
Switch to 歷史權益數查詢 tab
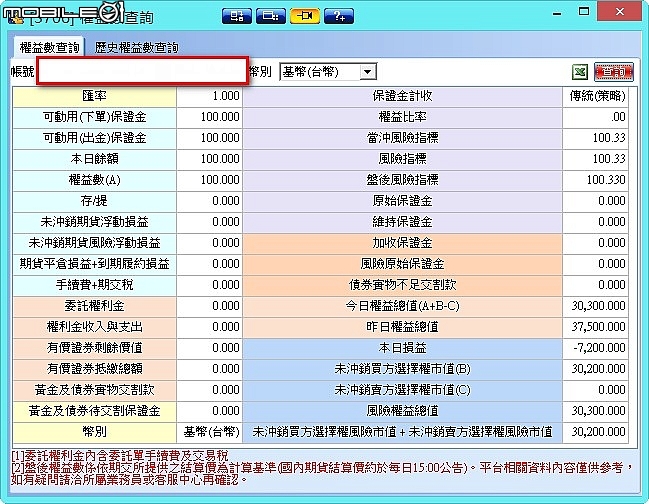137,48
